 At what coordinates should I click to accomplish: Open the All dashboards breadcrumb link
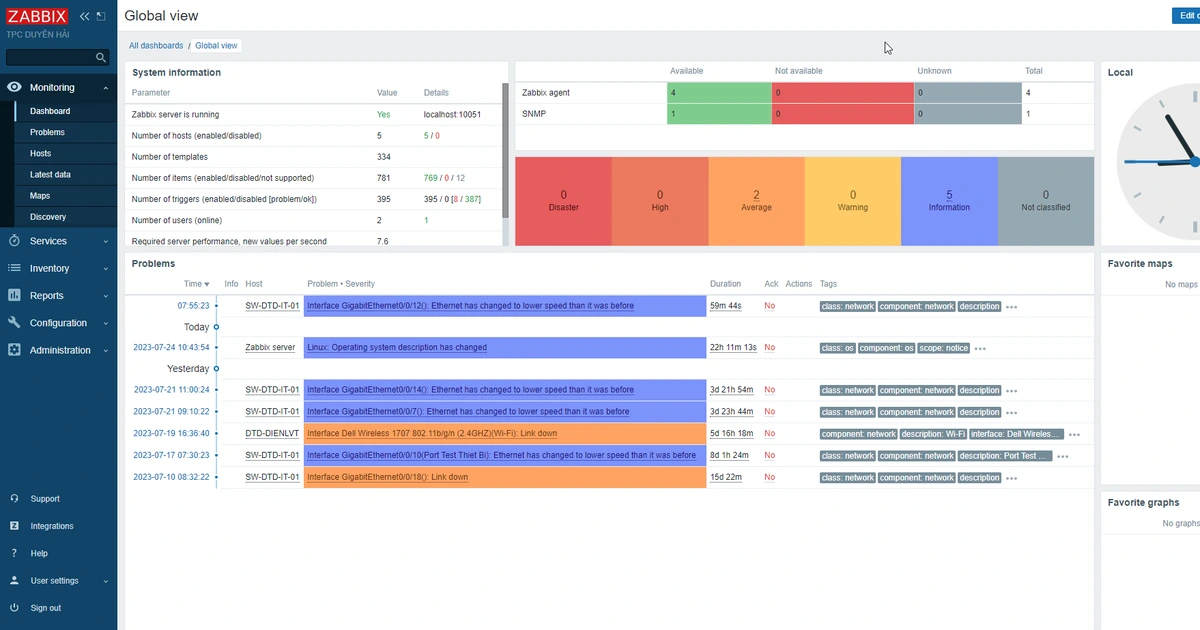(x=156, y=45)
